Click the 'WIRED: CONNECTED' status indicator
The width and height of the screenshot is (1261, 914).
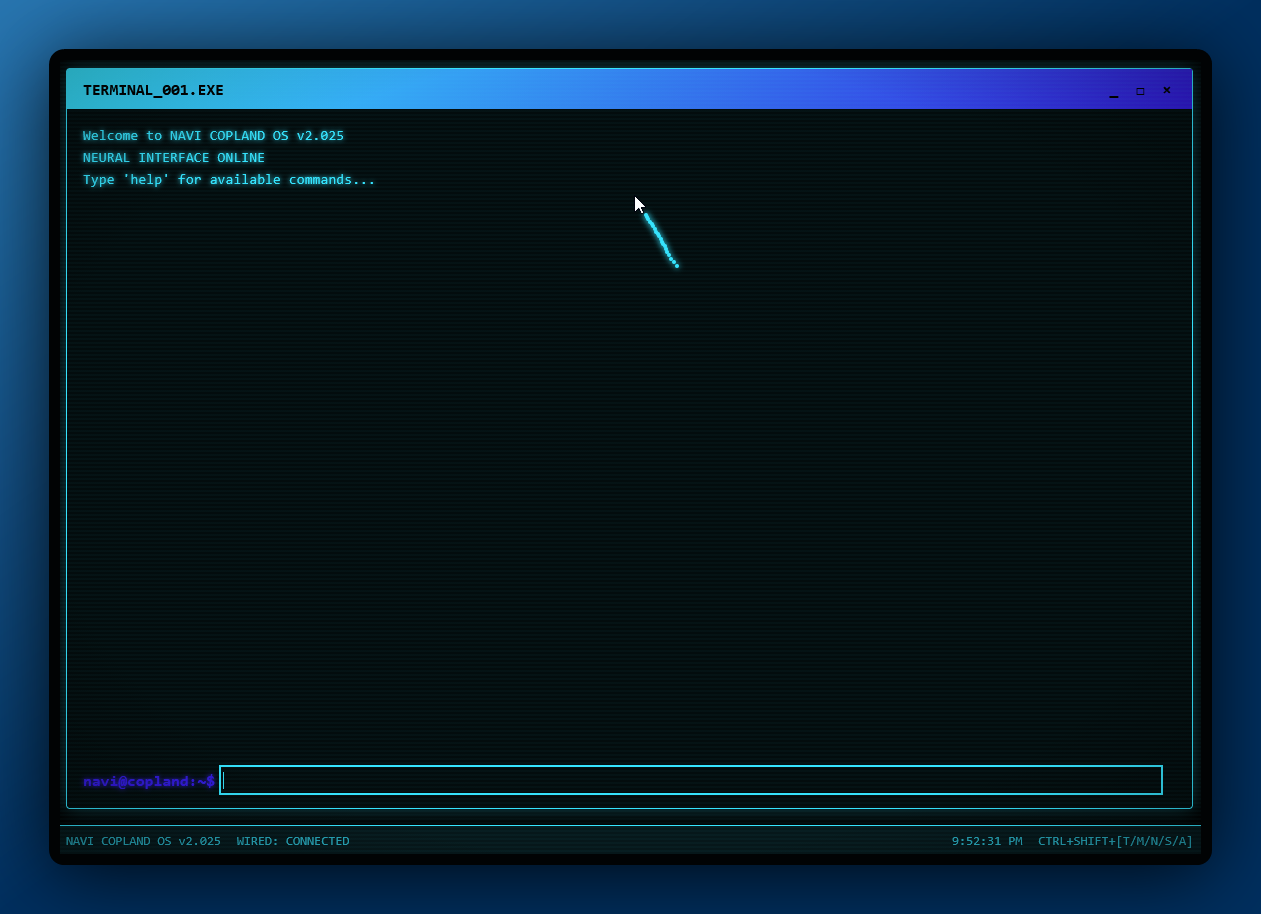click(x=293, y=841)
